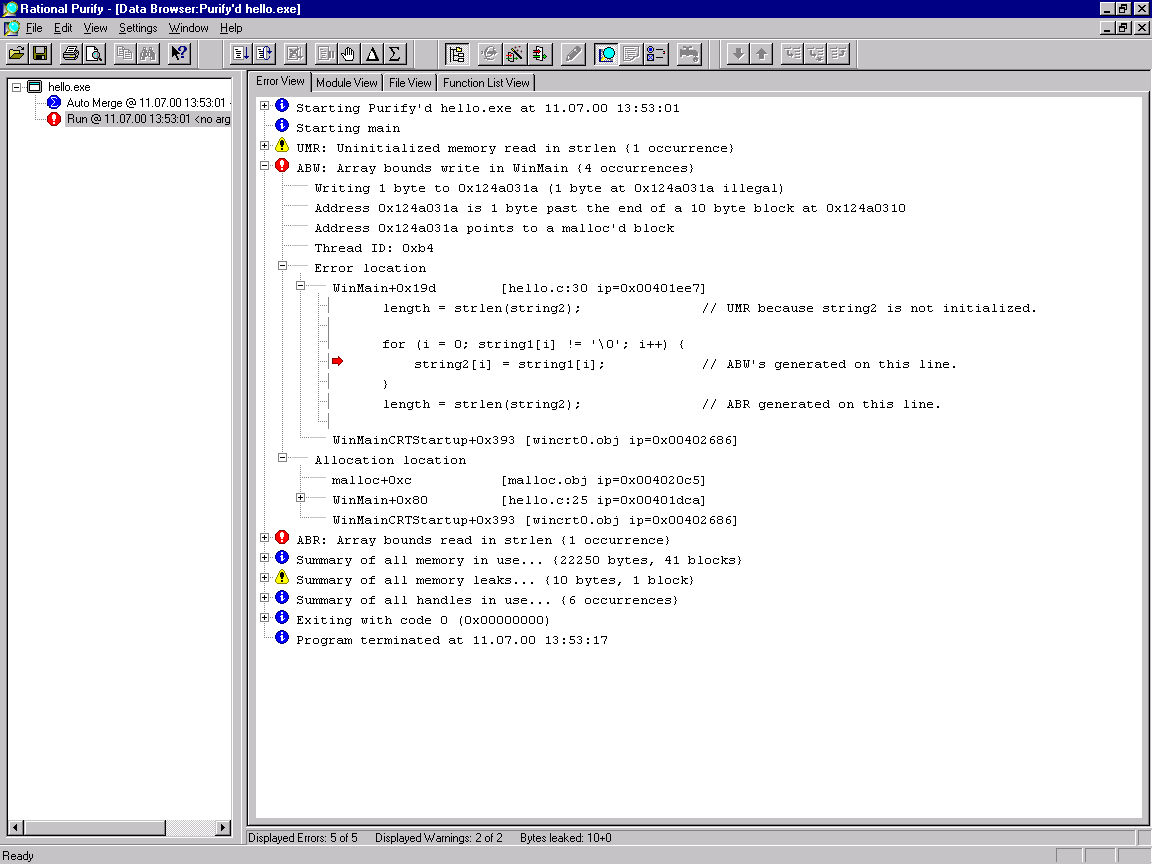Expand the ABR Array bounds read entry
Image resolution: width=1152 pixels, height=864 pixels.
[x=264, y=537]
